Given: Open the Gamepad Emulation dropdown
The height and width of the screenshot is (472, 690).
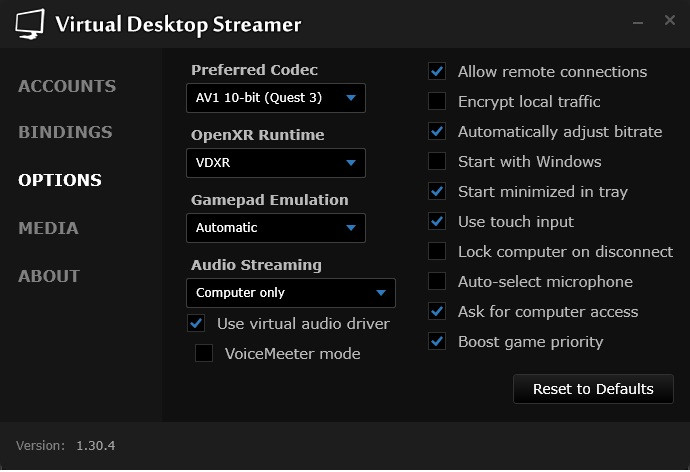Looking at the screenshot, I should point(276,228).
